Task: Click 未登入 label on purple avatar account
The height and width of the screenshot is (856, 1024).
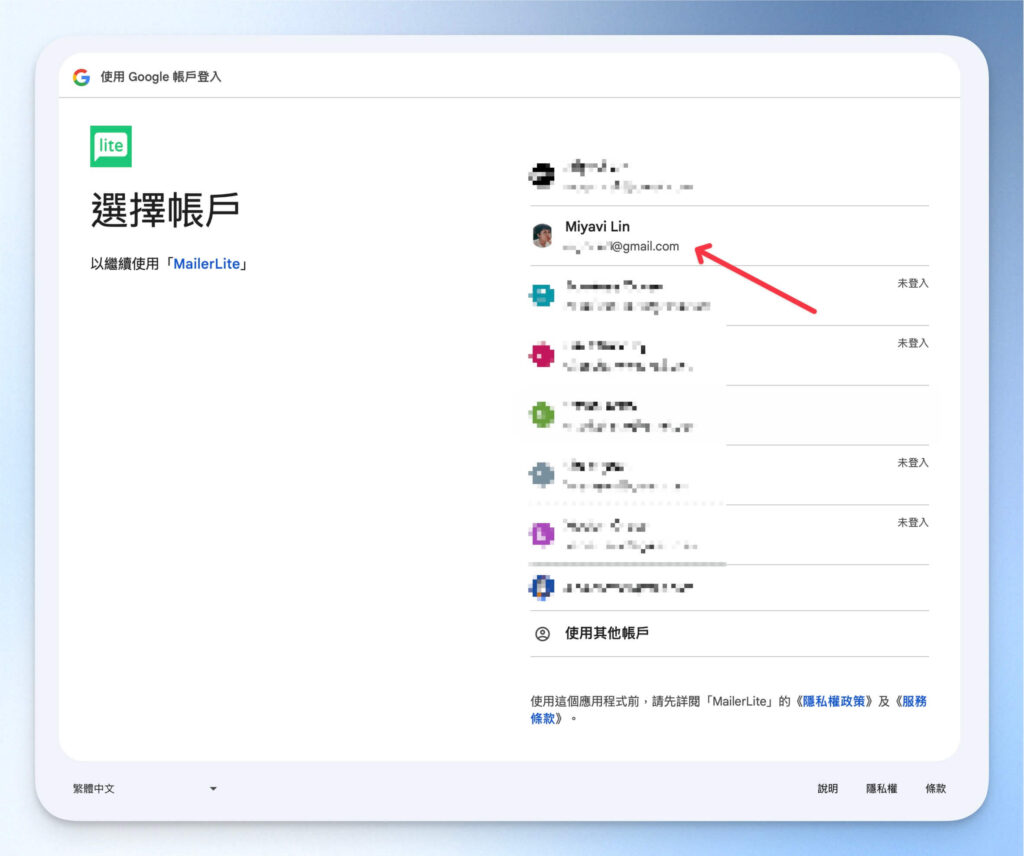Action: pos(912,522)
